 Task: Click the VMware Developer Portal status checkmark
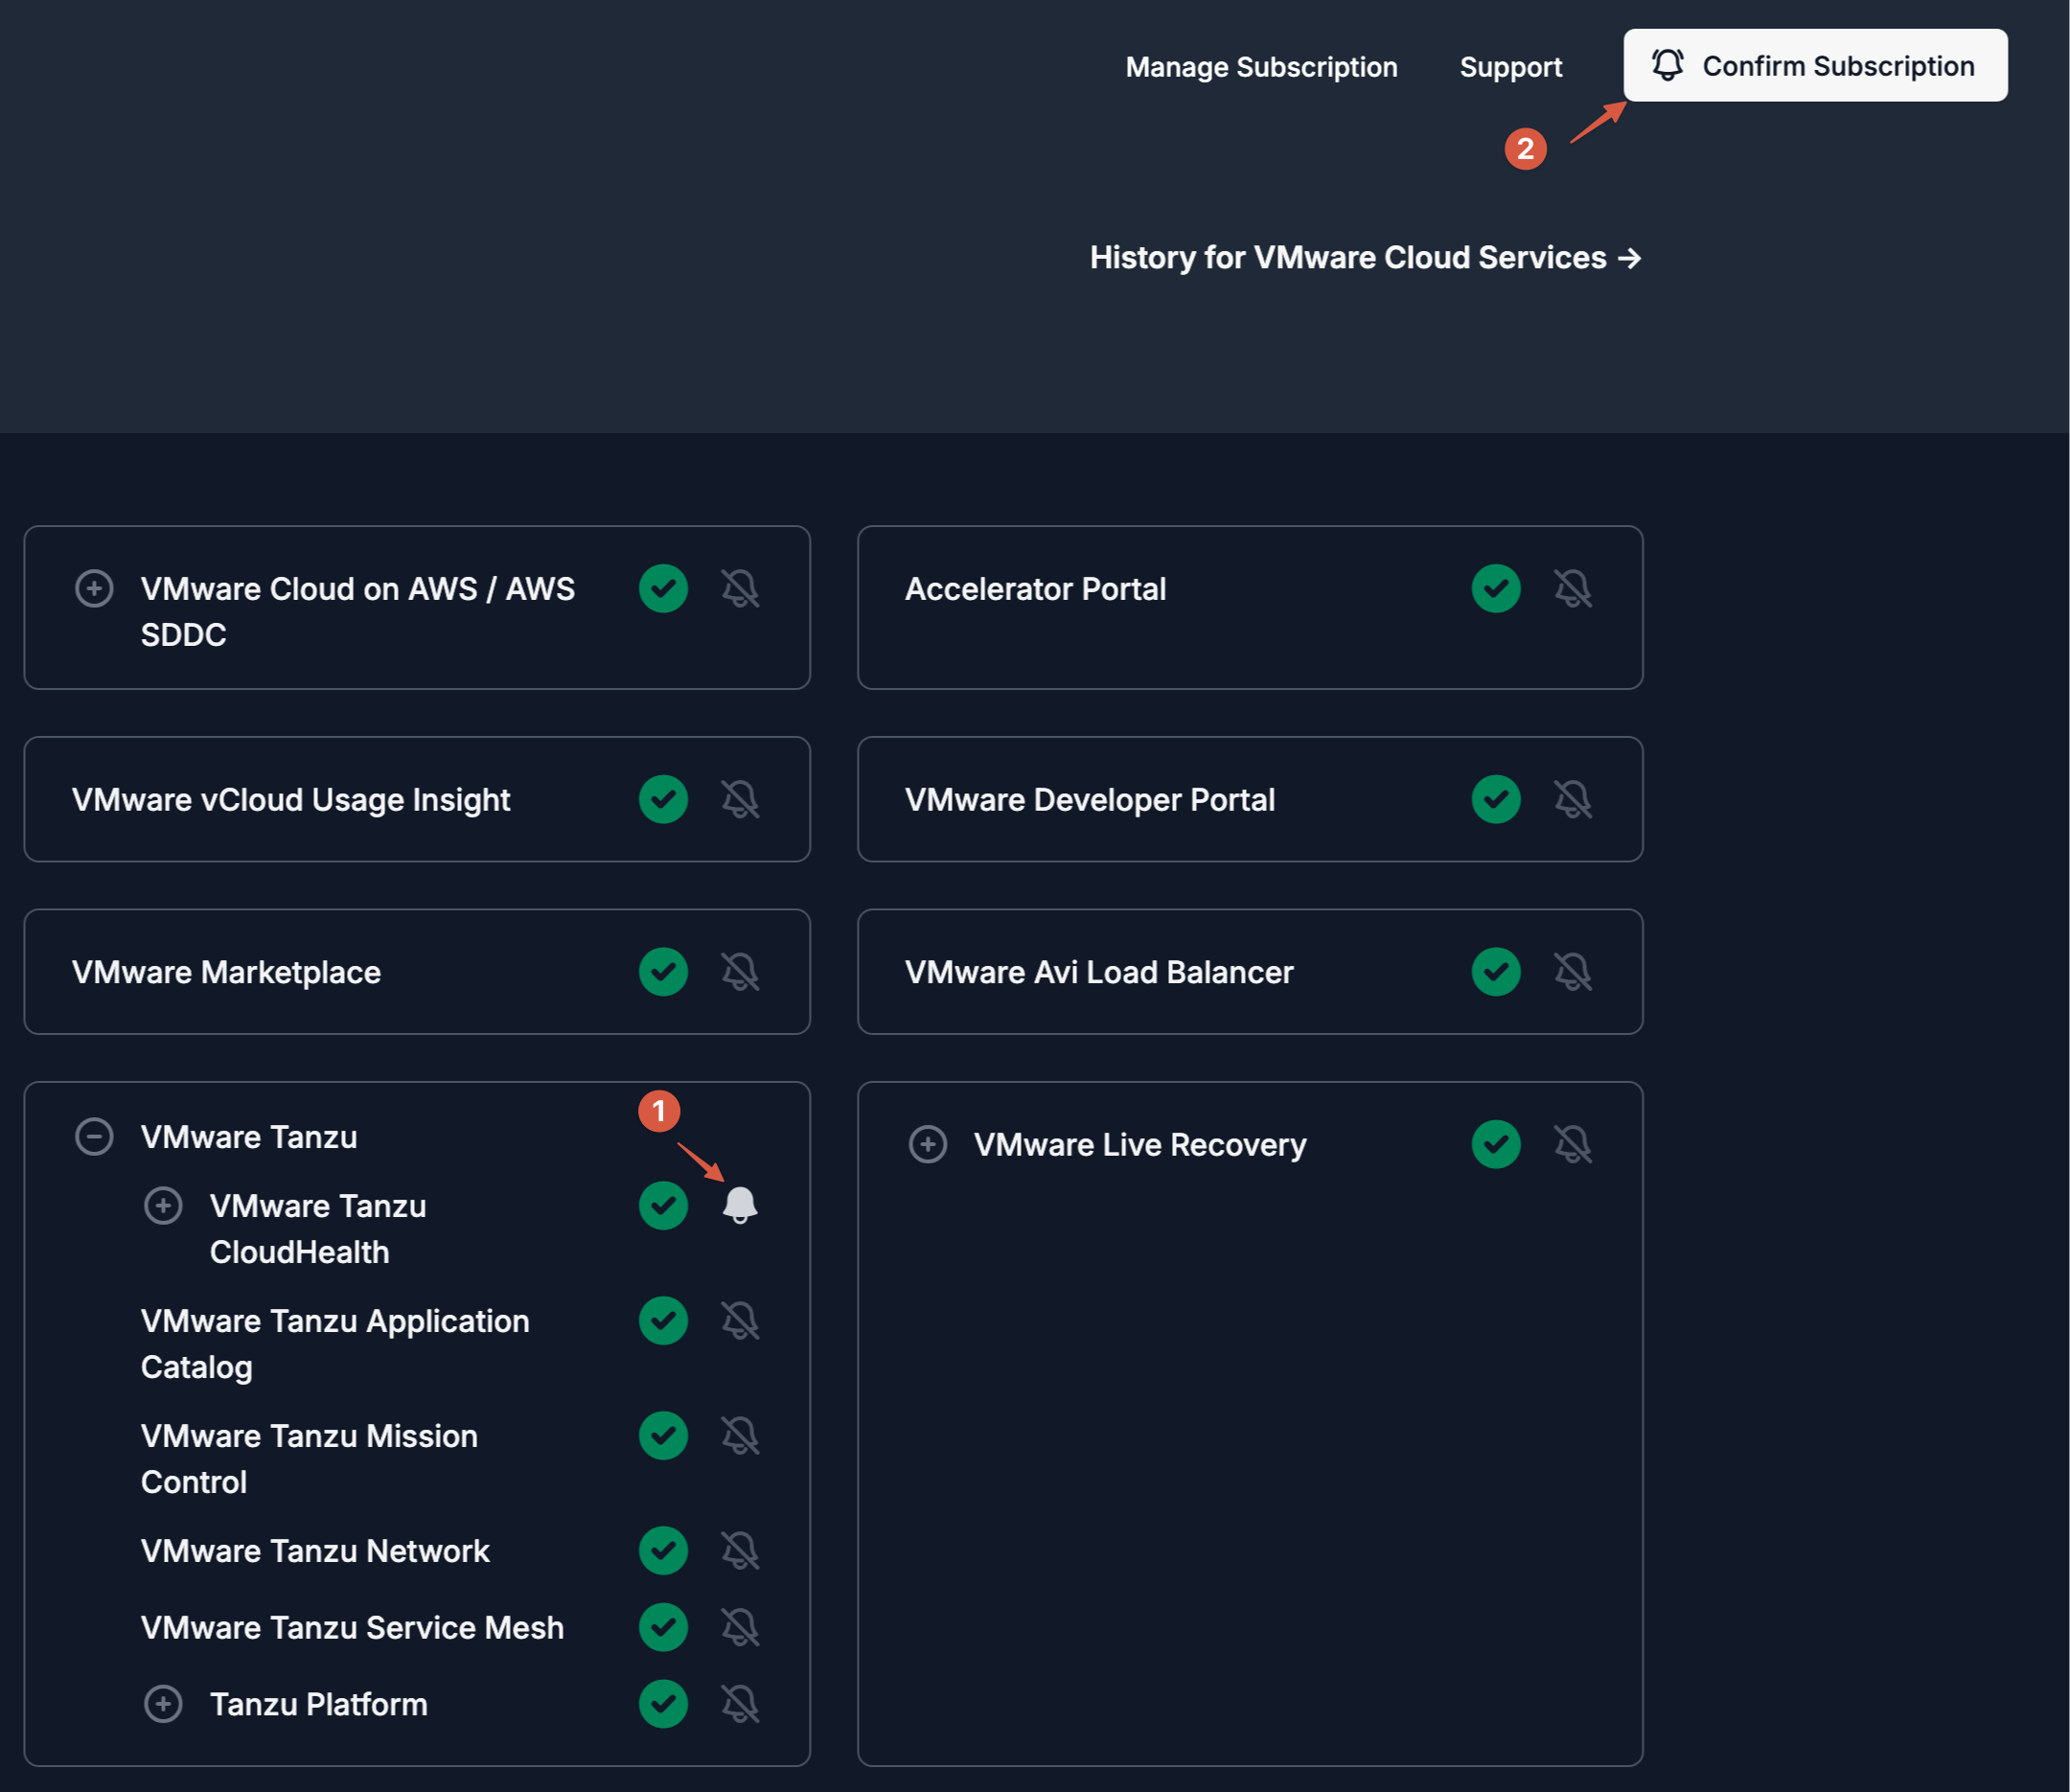pyautogui.click(x=1495, y=799)
